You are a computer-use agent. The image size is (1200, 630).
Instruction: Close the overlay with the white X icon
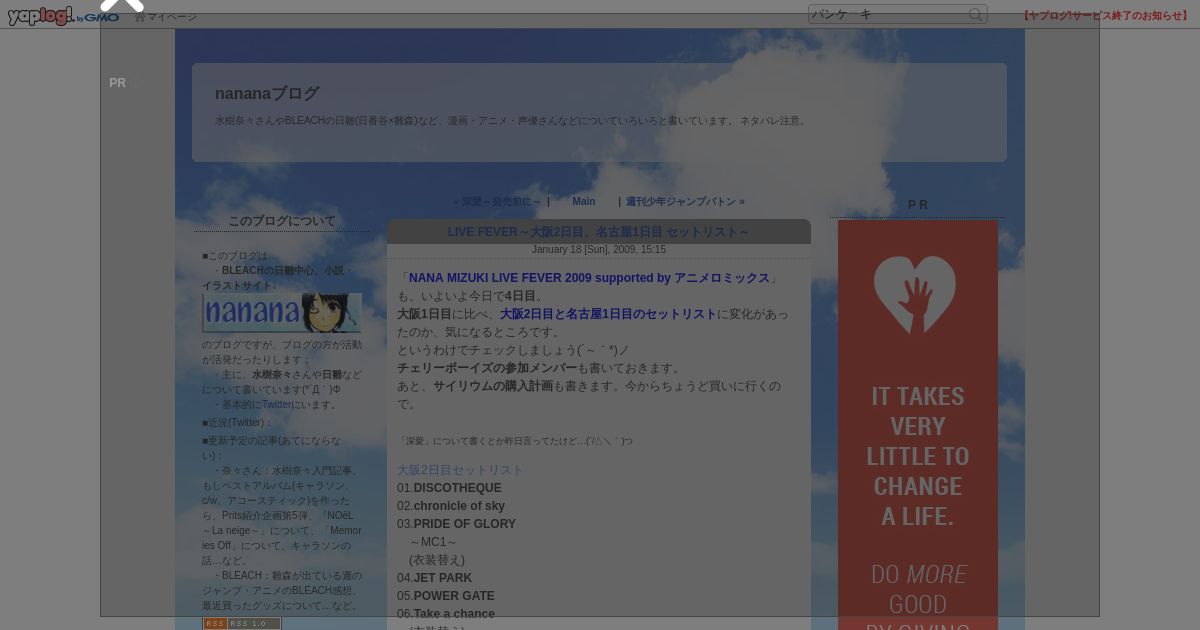coord(122,3)
